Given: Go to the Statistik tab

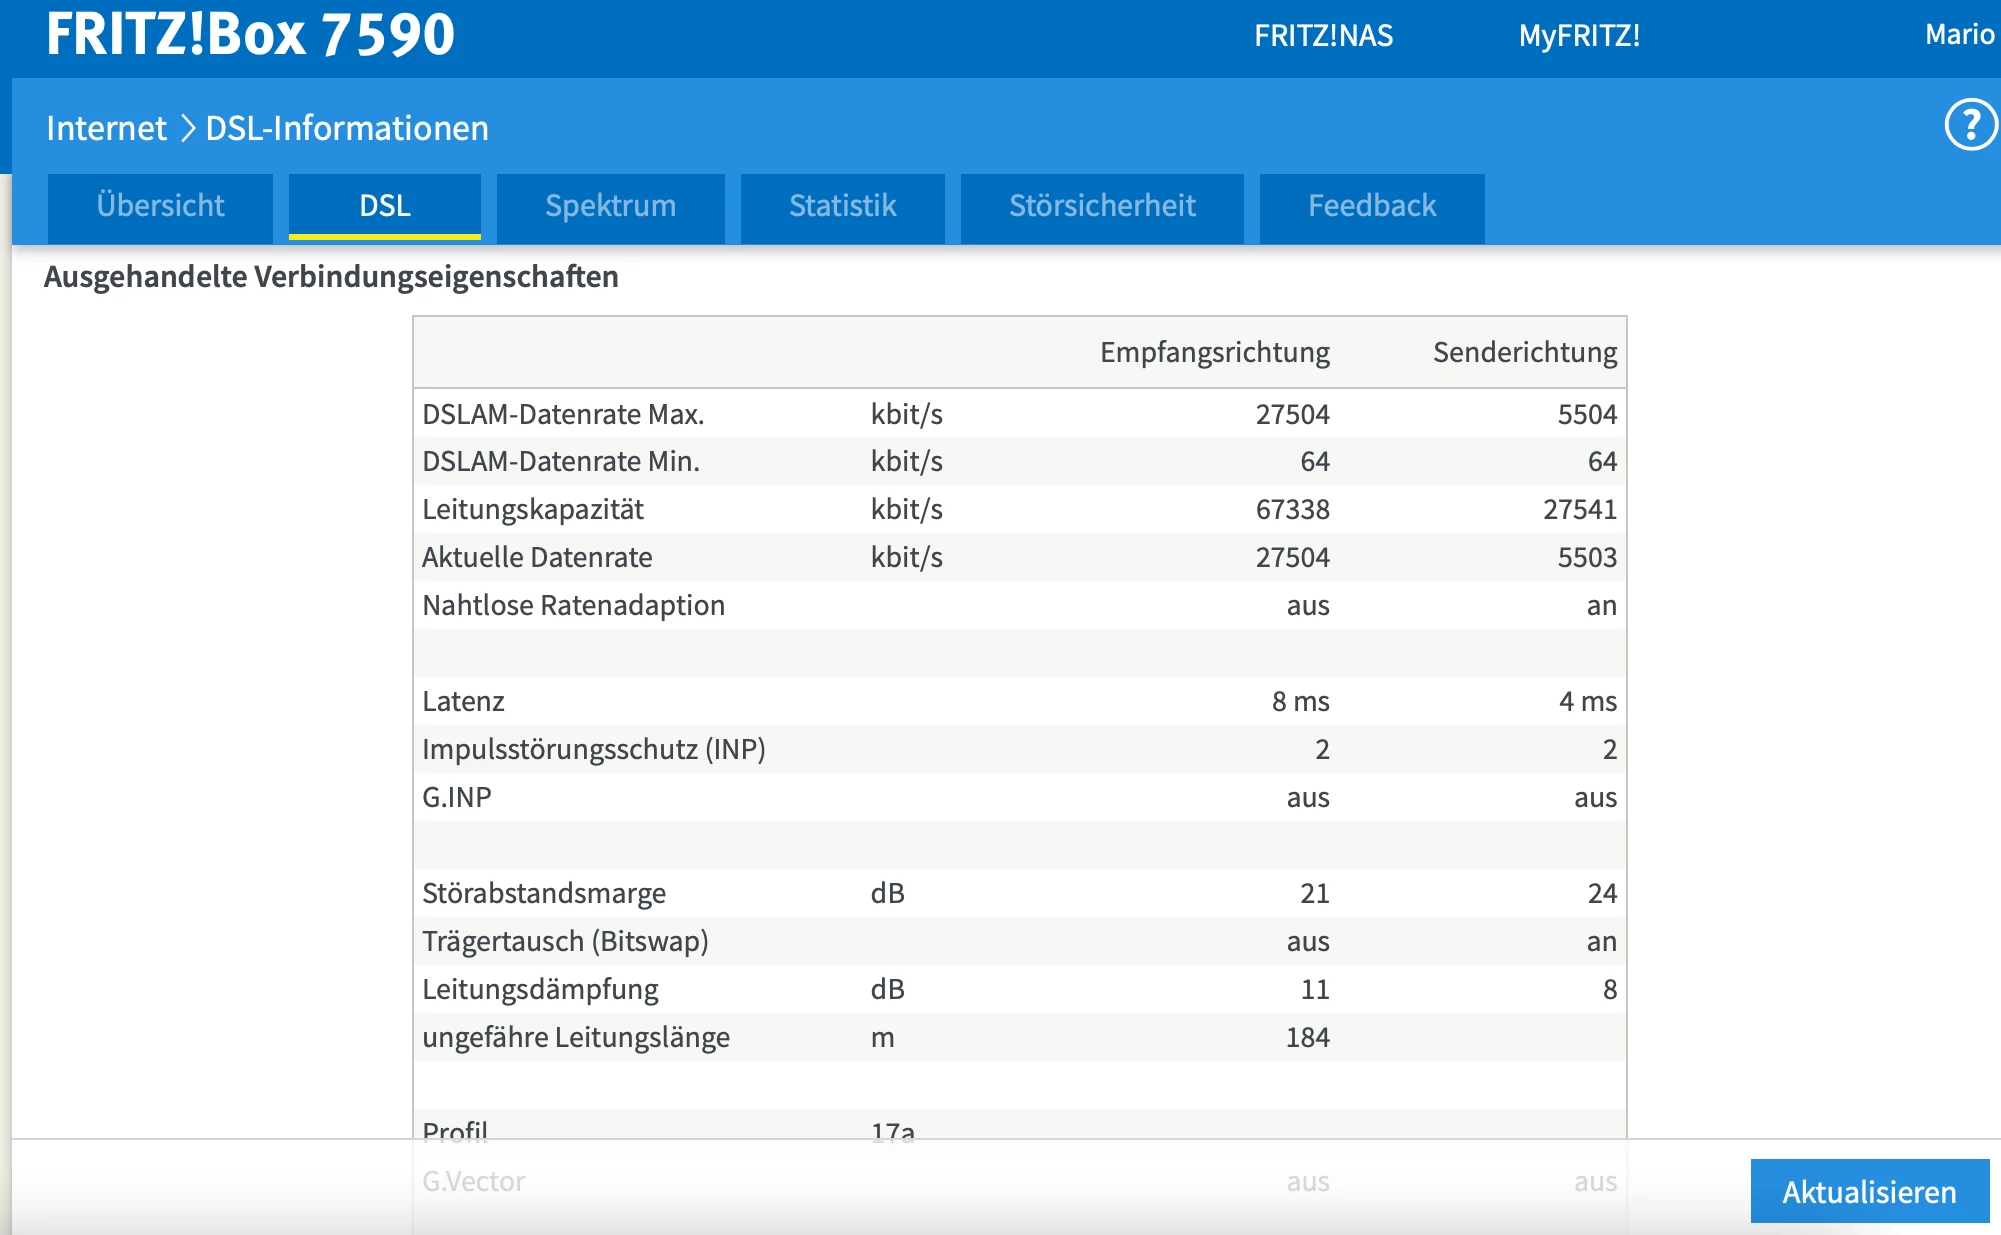Looking at the screenshot, I should (x=842, y=206).
